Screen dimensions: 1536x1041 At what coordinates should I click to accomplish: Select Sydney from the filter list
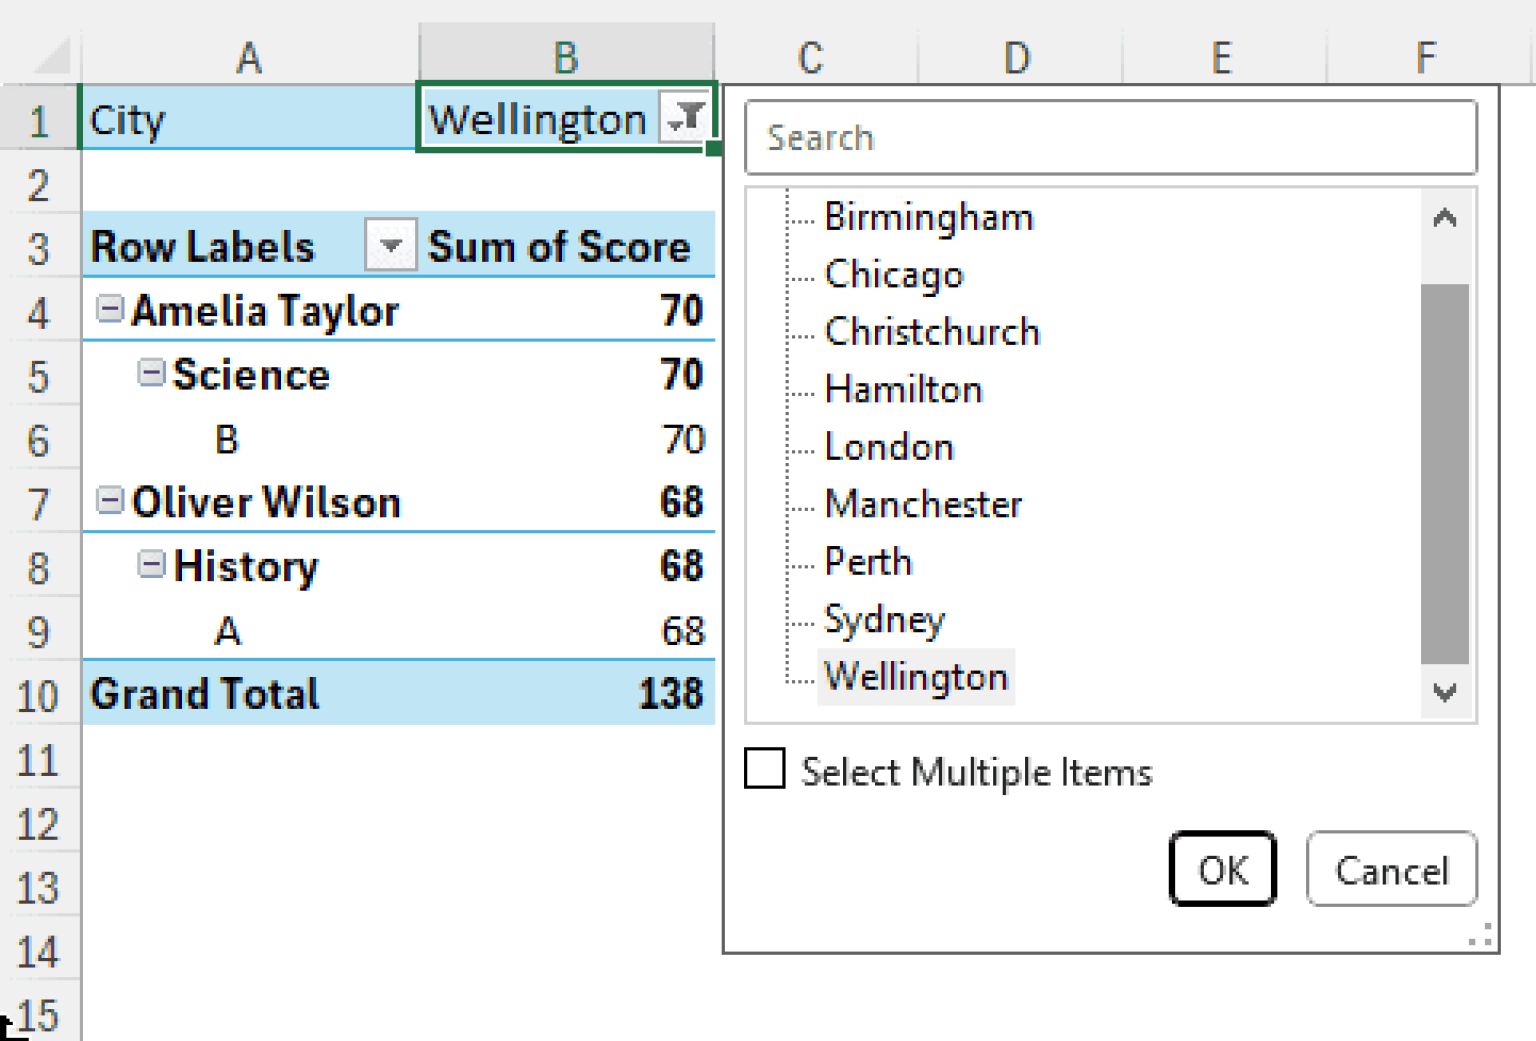(x=884, y=619)
